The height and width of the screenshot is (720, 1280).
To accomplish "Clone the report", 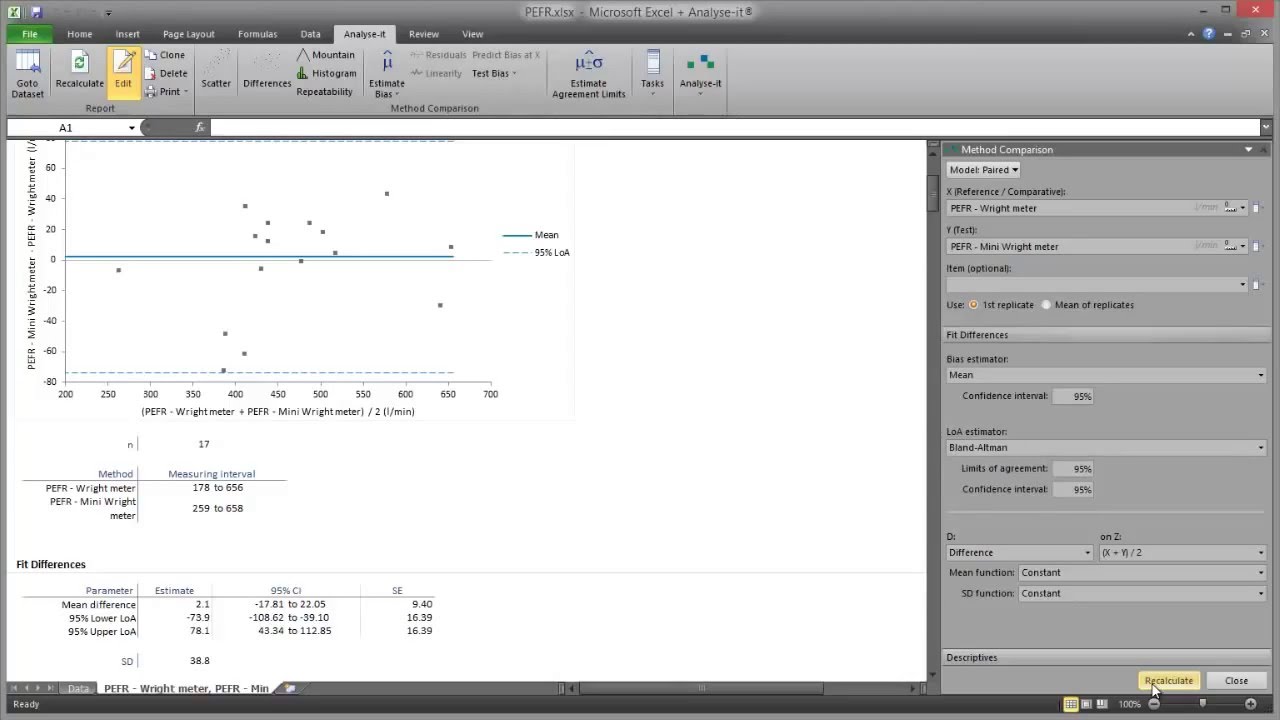I will 165,55.
